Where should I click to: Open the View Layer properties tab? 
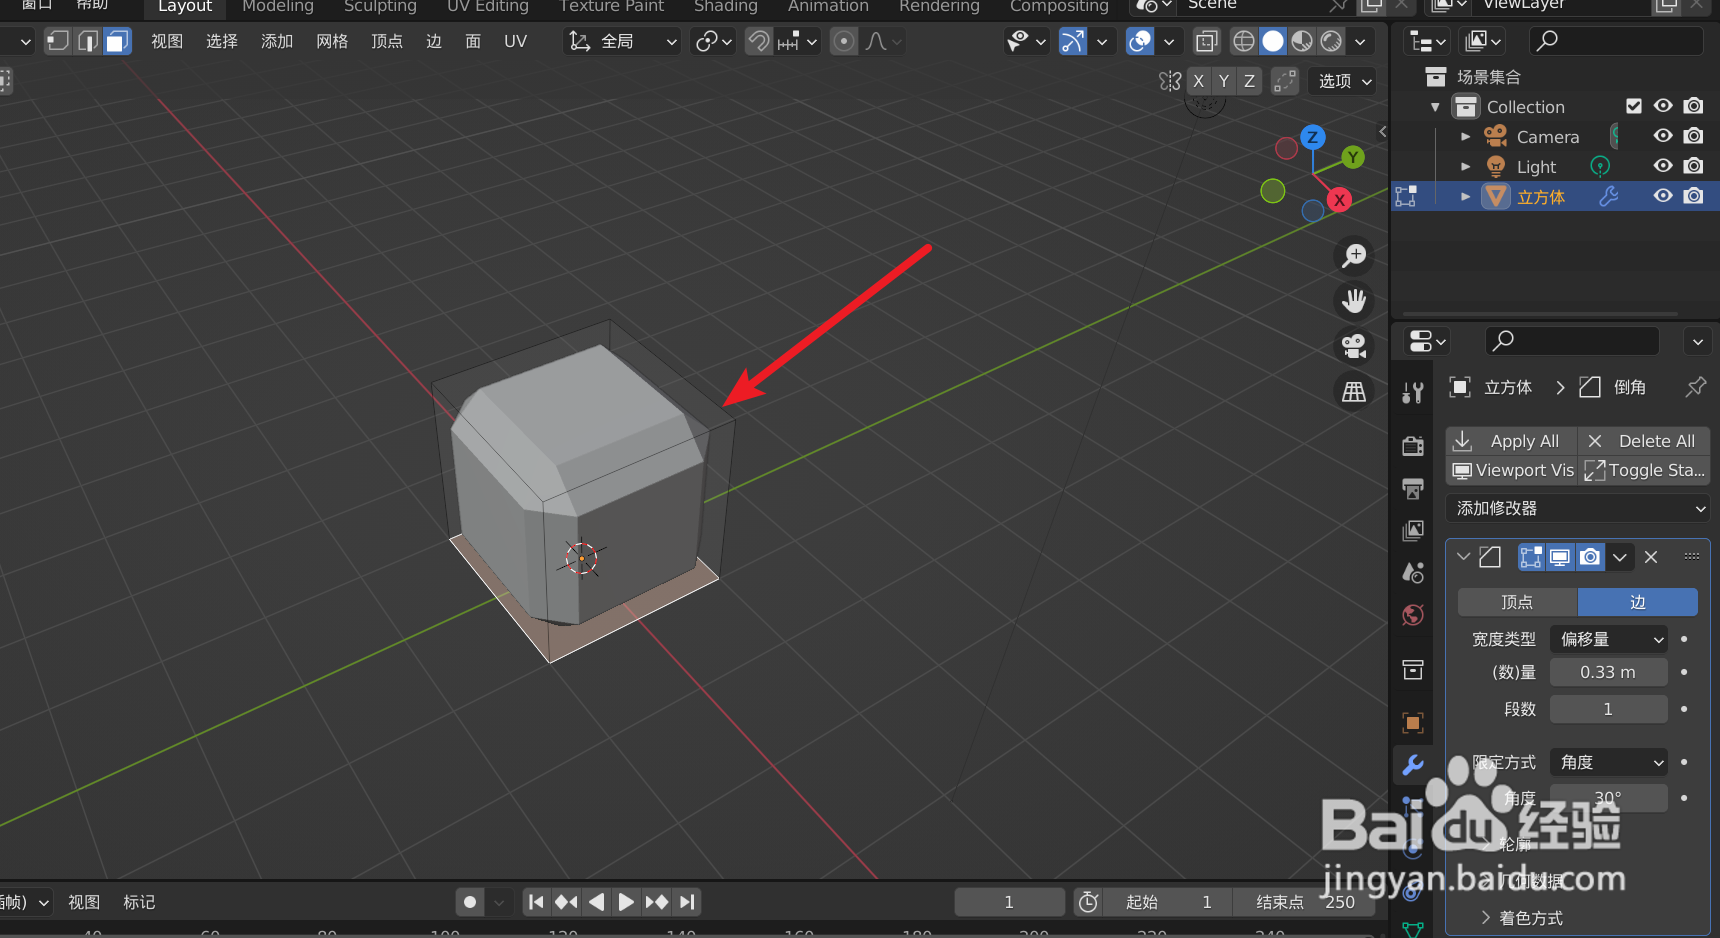coord(1413,530)
